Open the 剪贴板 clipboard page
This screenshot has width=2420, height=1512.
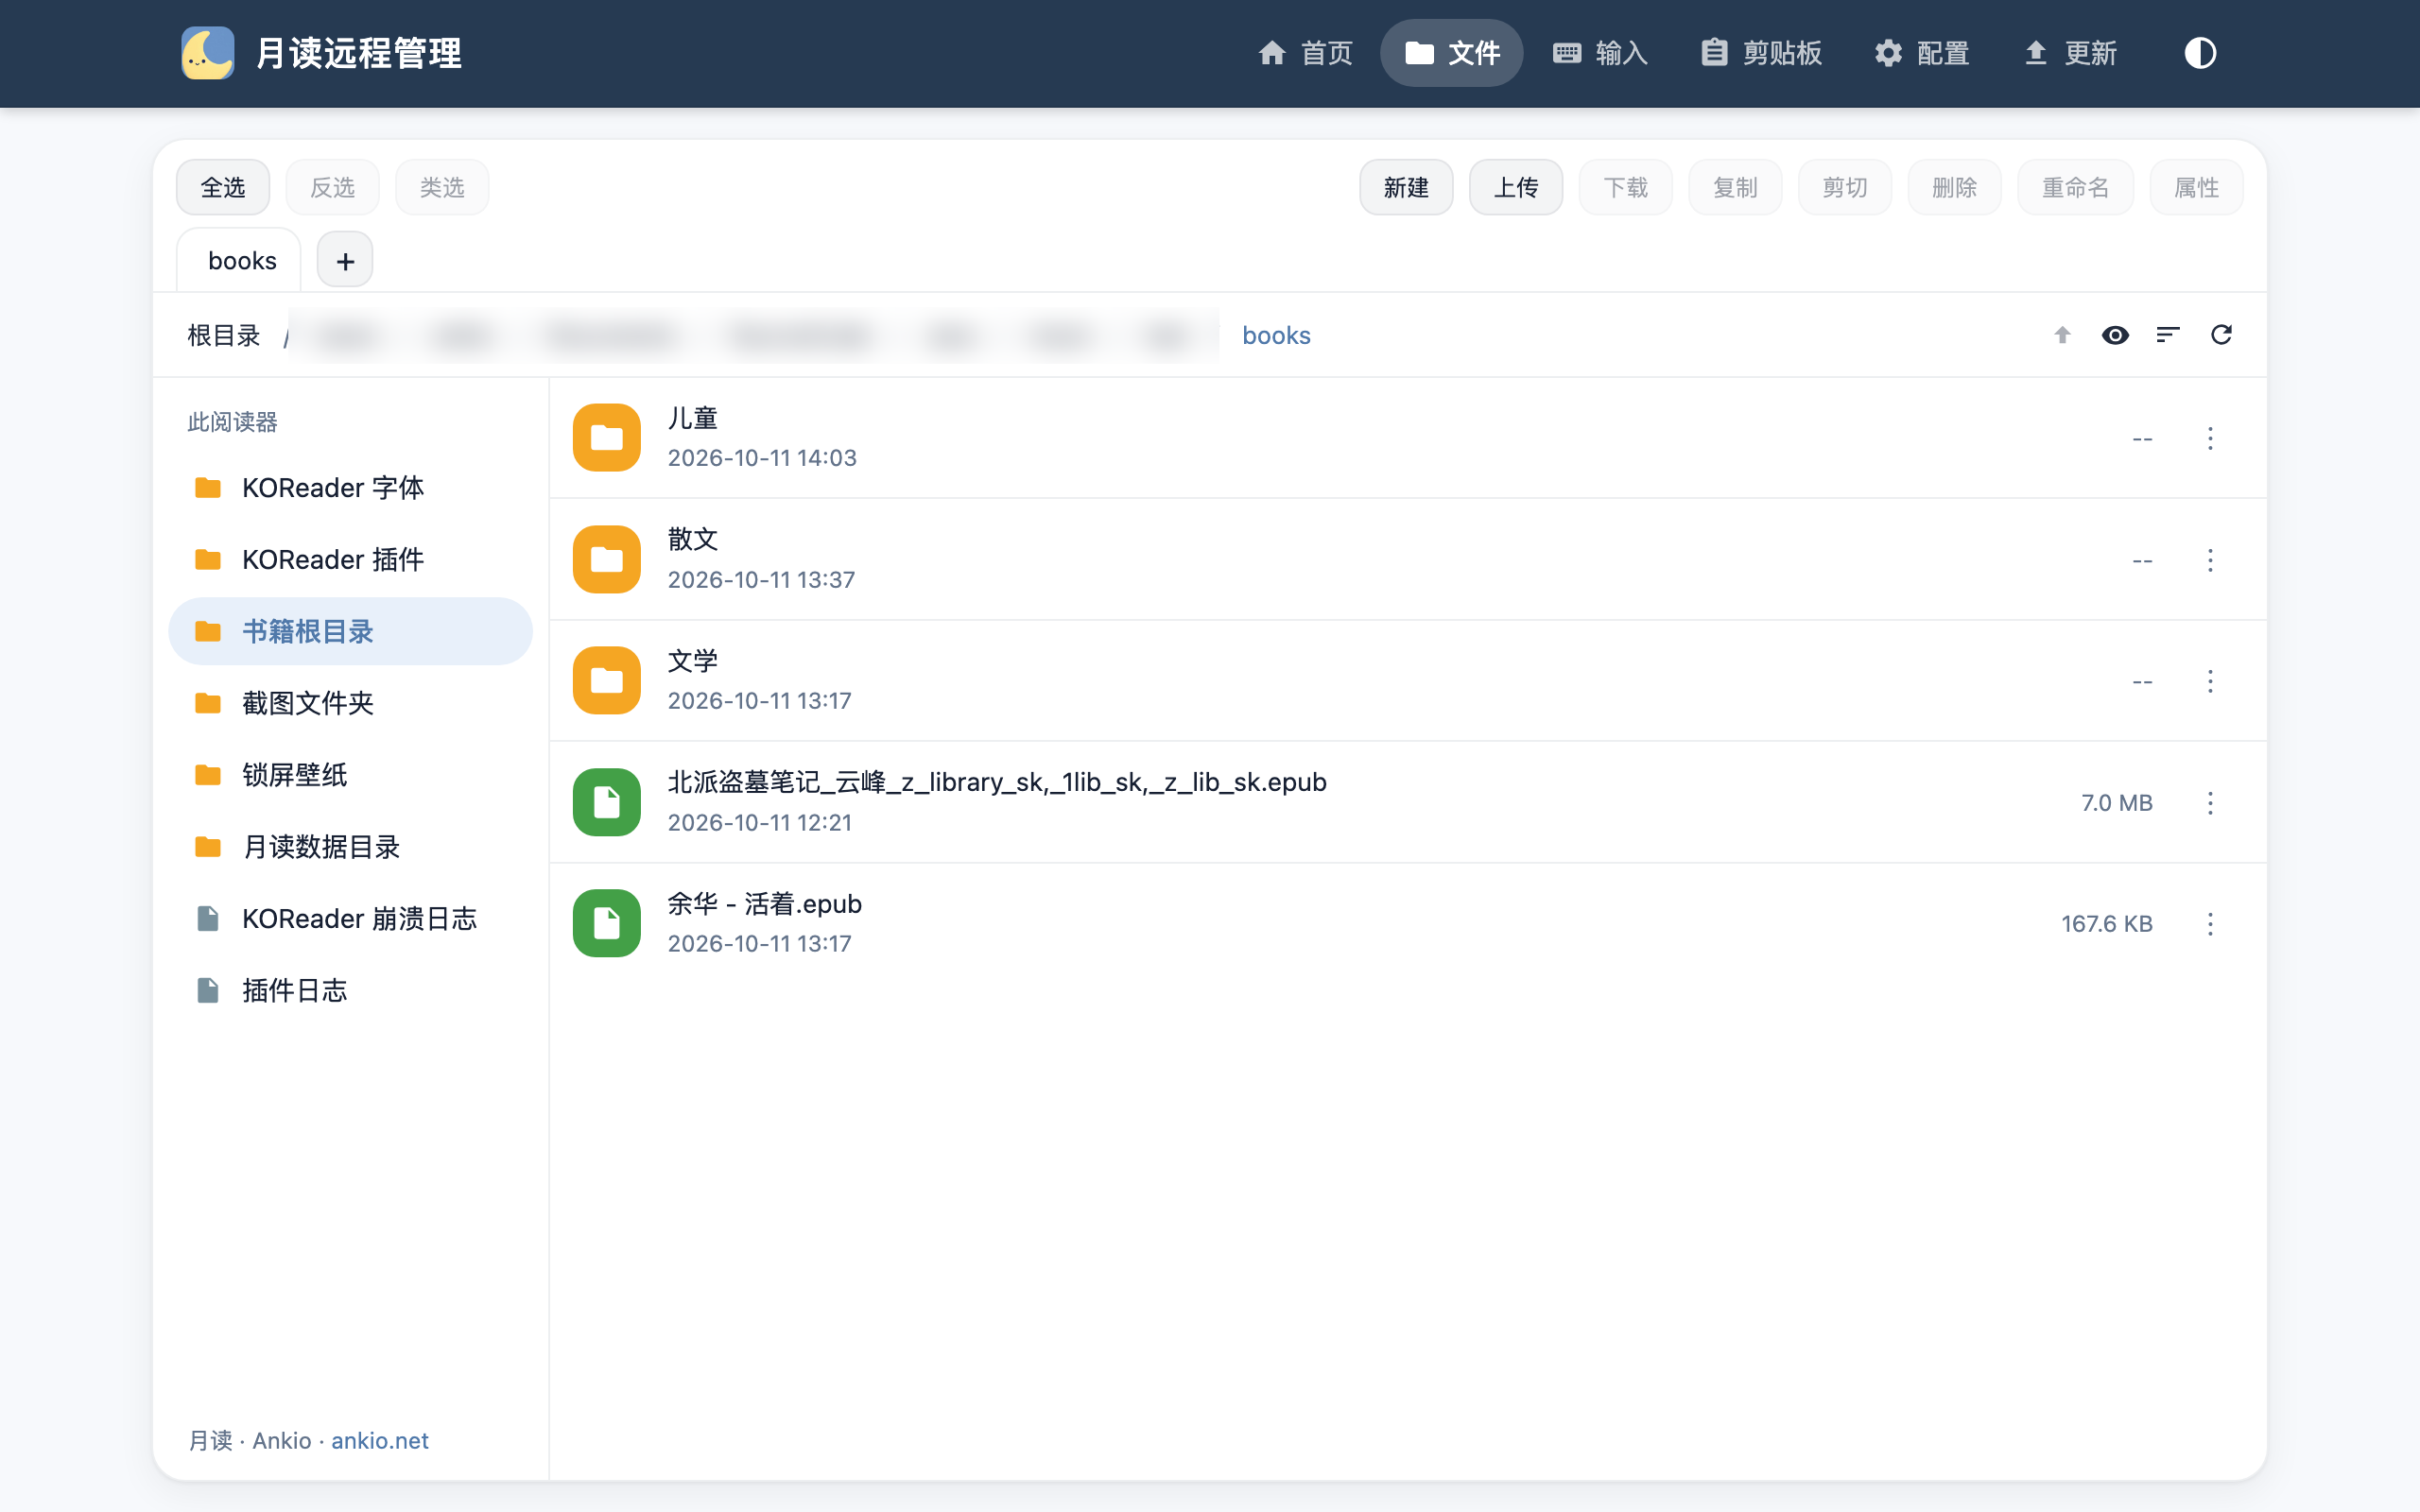[x=1762, y=53]
